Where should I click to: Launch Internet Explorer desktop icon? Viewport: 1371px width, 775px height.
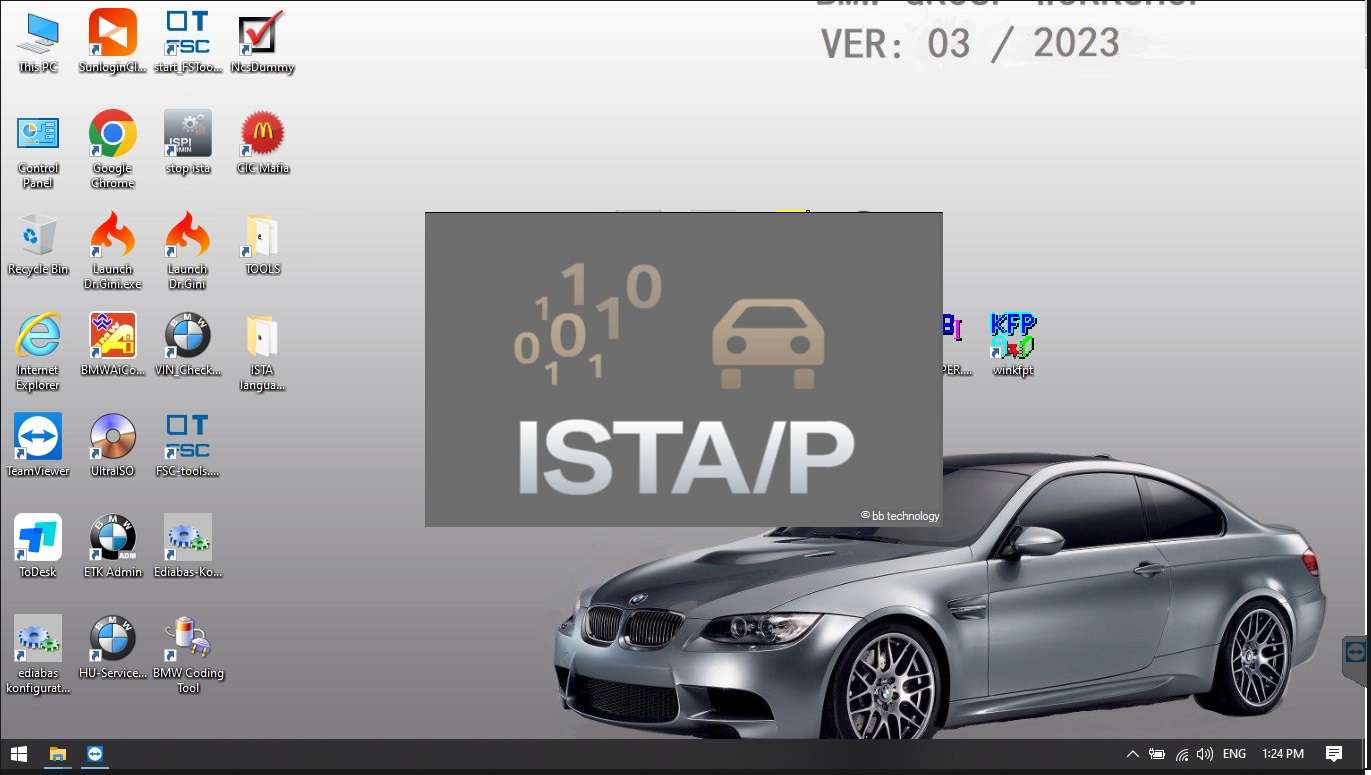38,352
